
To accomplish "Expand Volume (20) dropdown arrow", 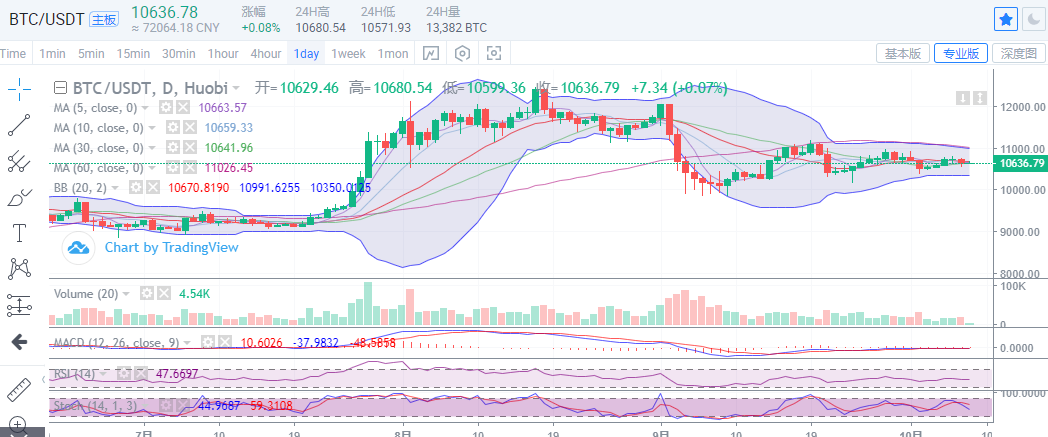I will pos(128,293).
